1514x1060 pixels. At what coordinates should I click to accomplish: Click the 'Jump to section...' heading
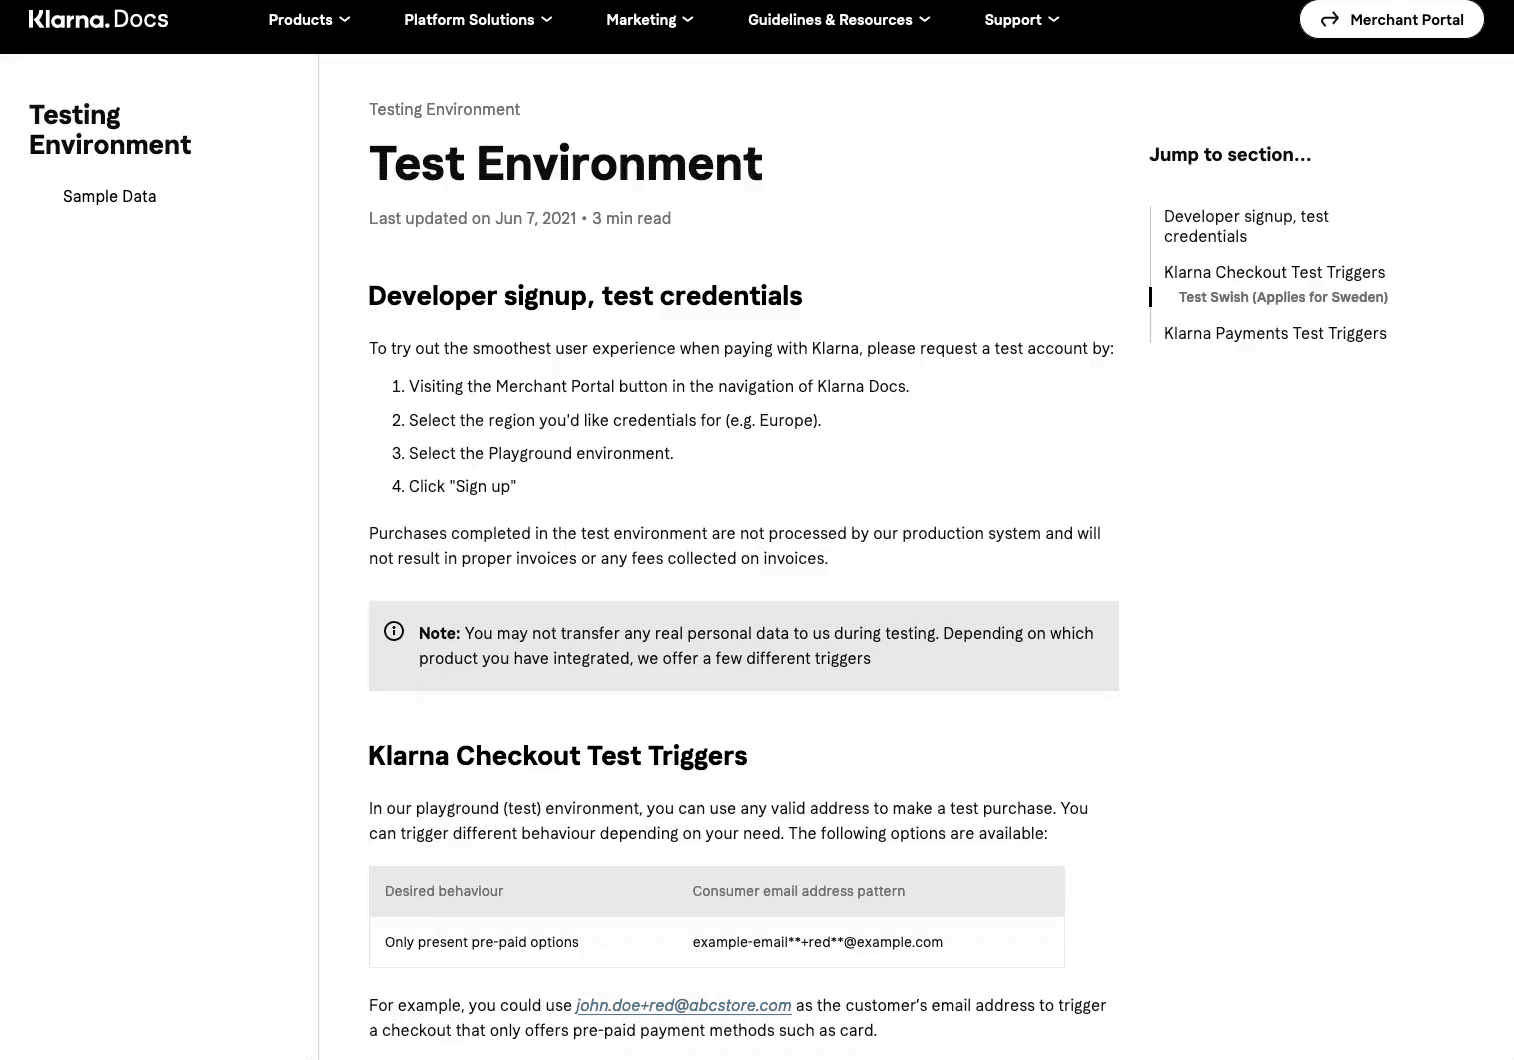click(x=1230, y=154)
